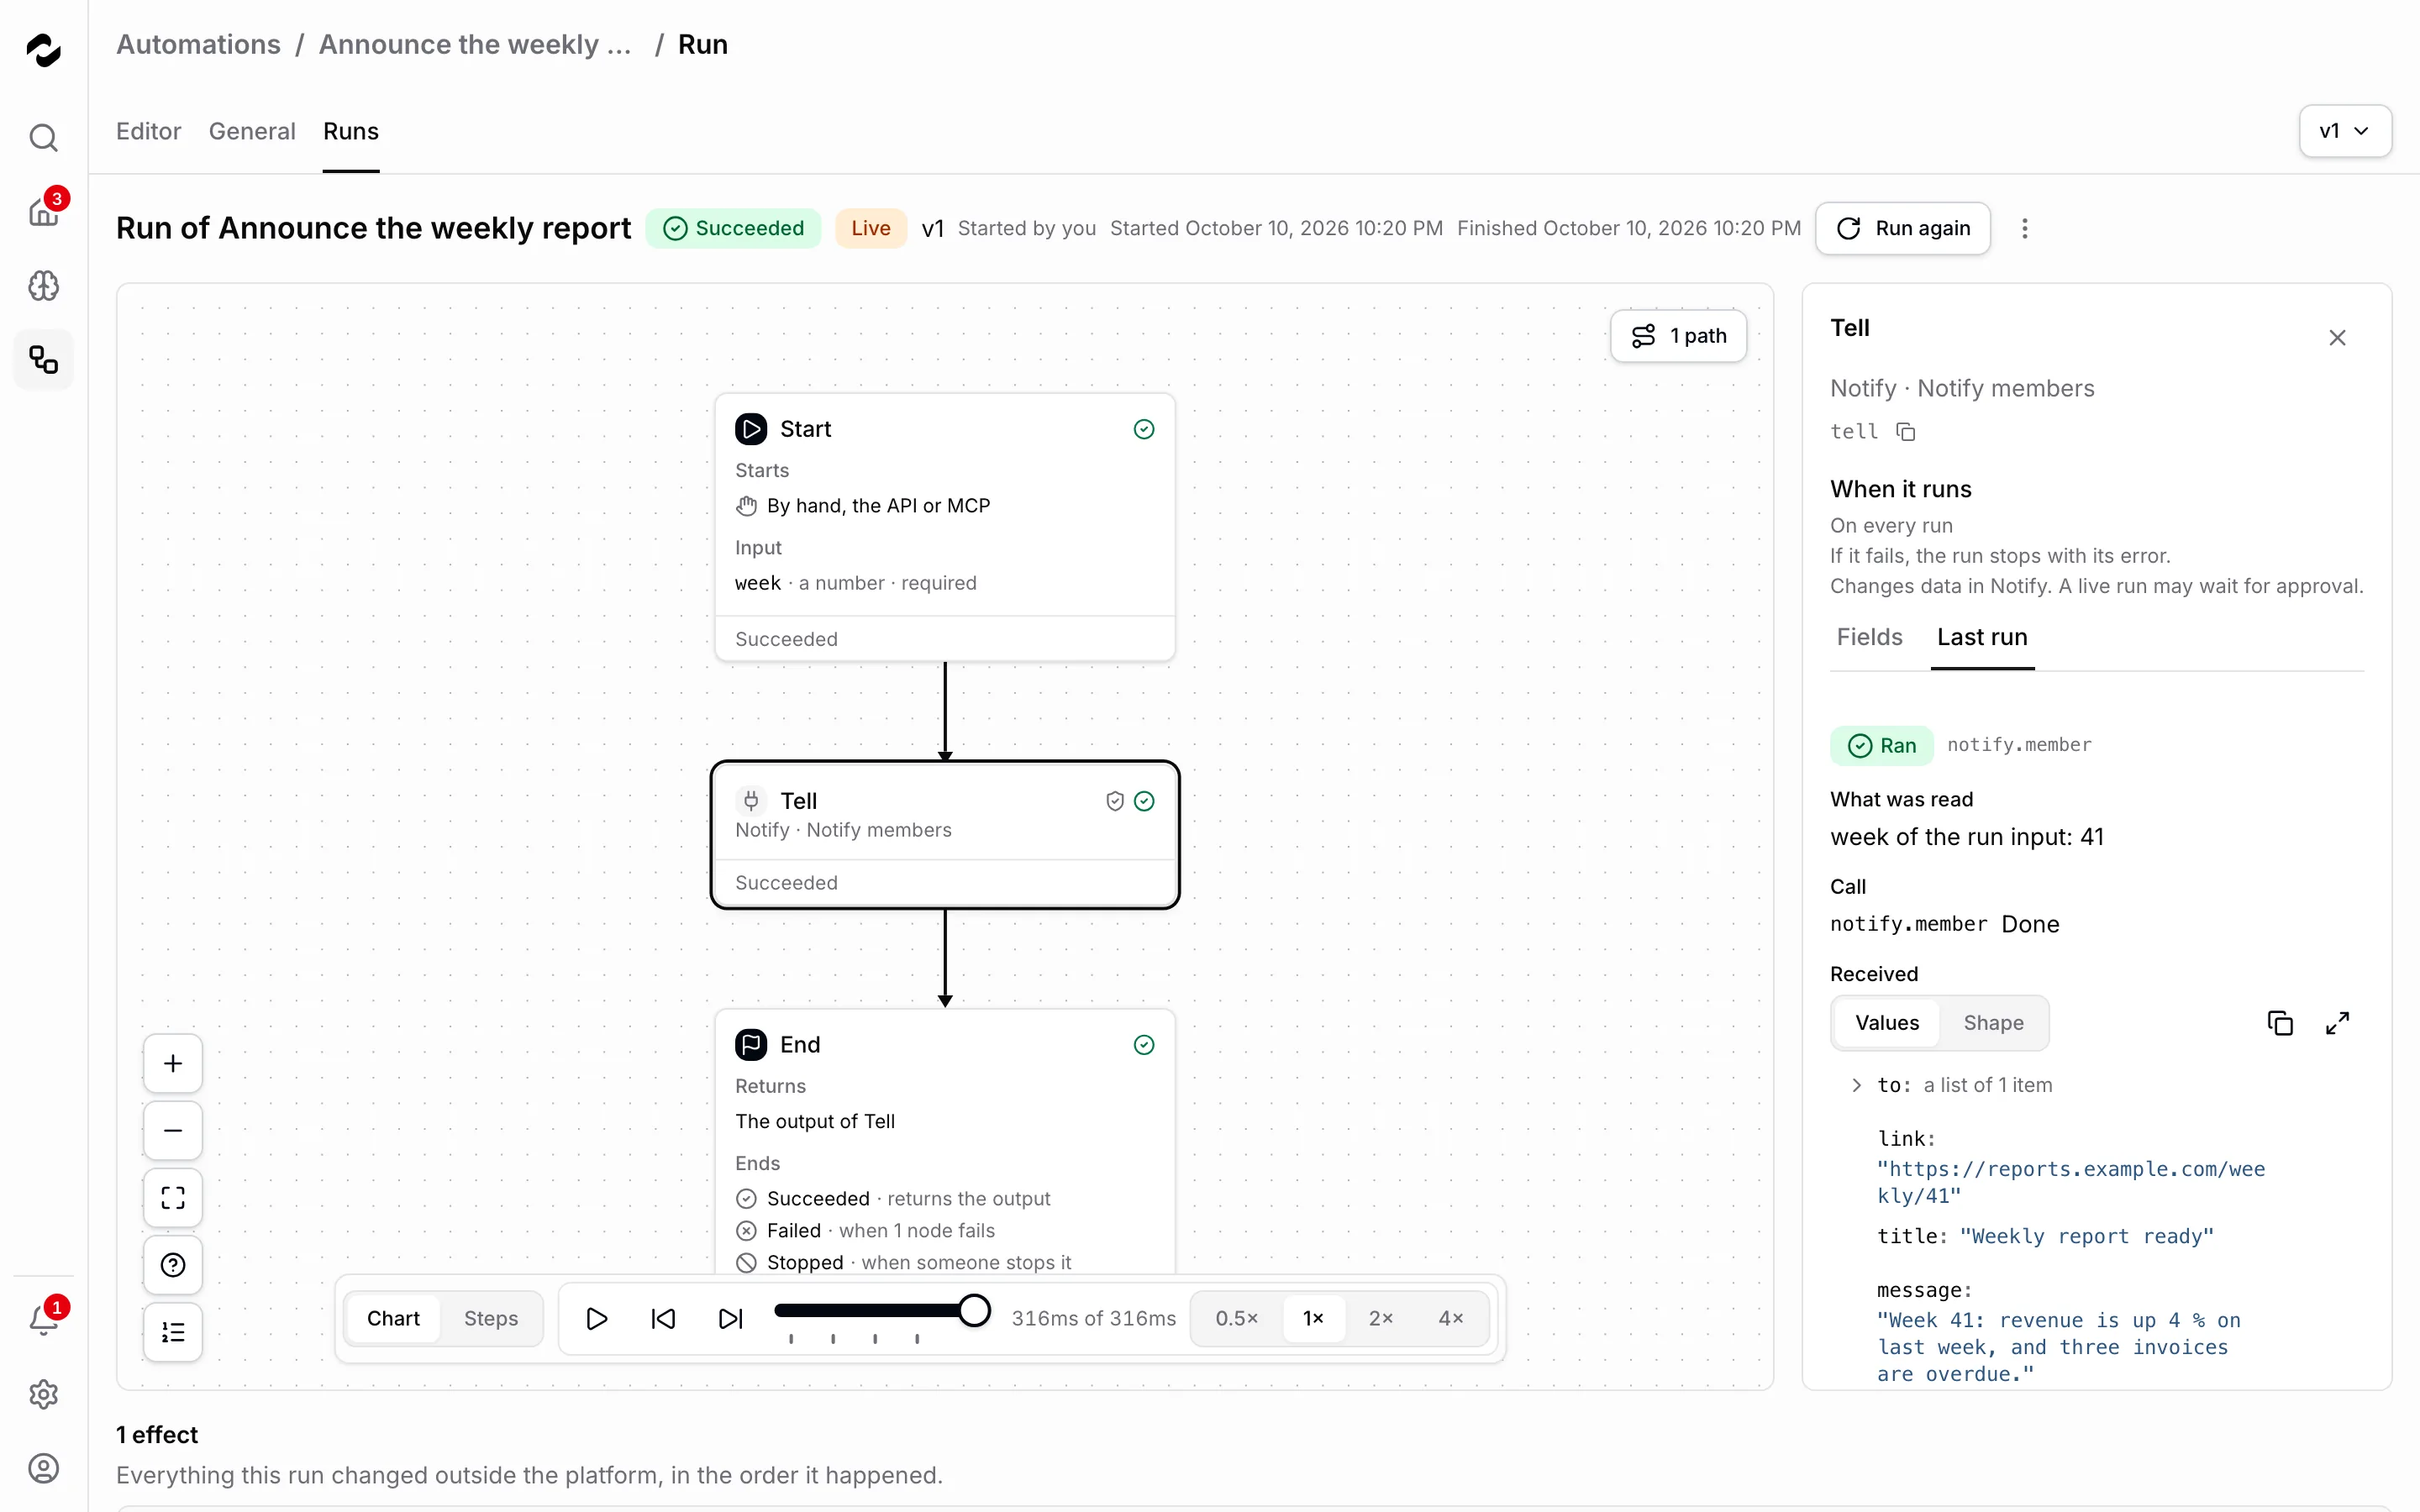This screenshot has height=1512, width=2420.
Task: Open the canvas help question-mark button
Action: [x=173, y=1265]
